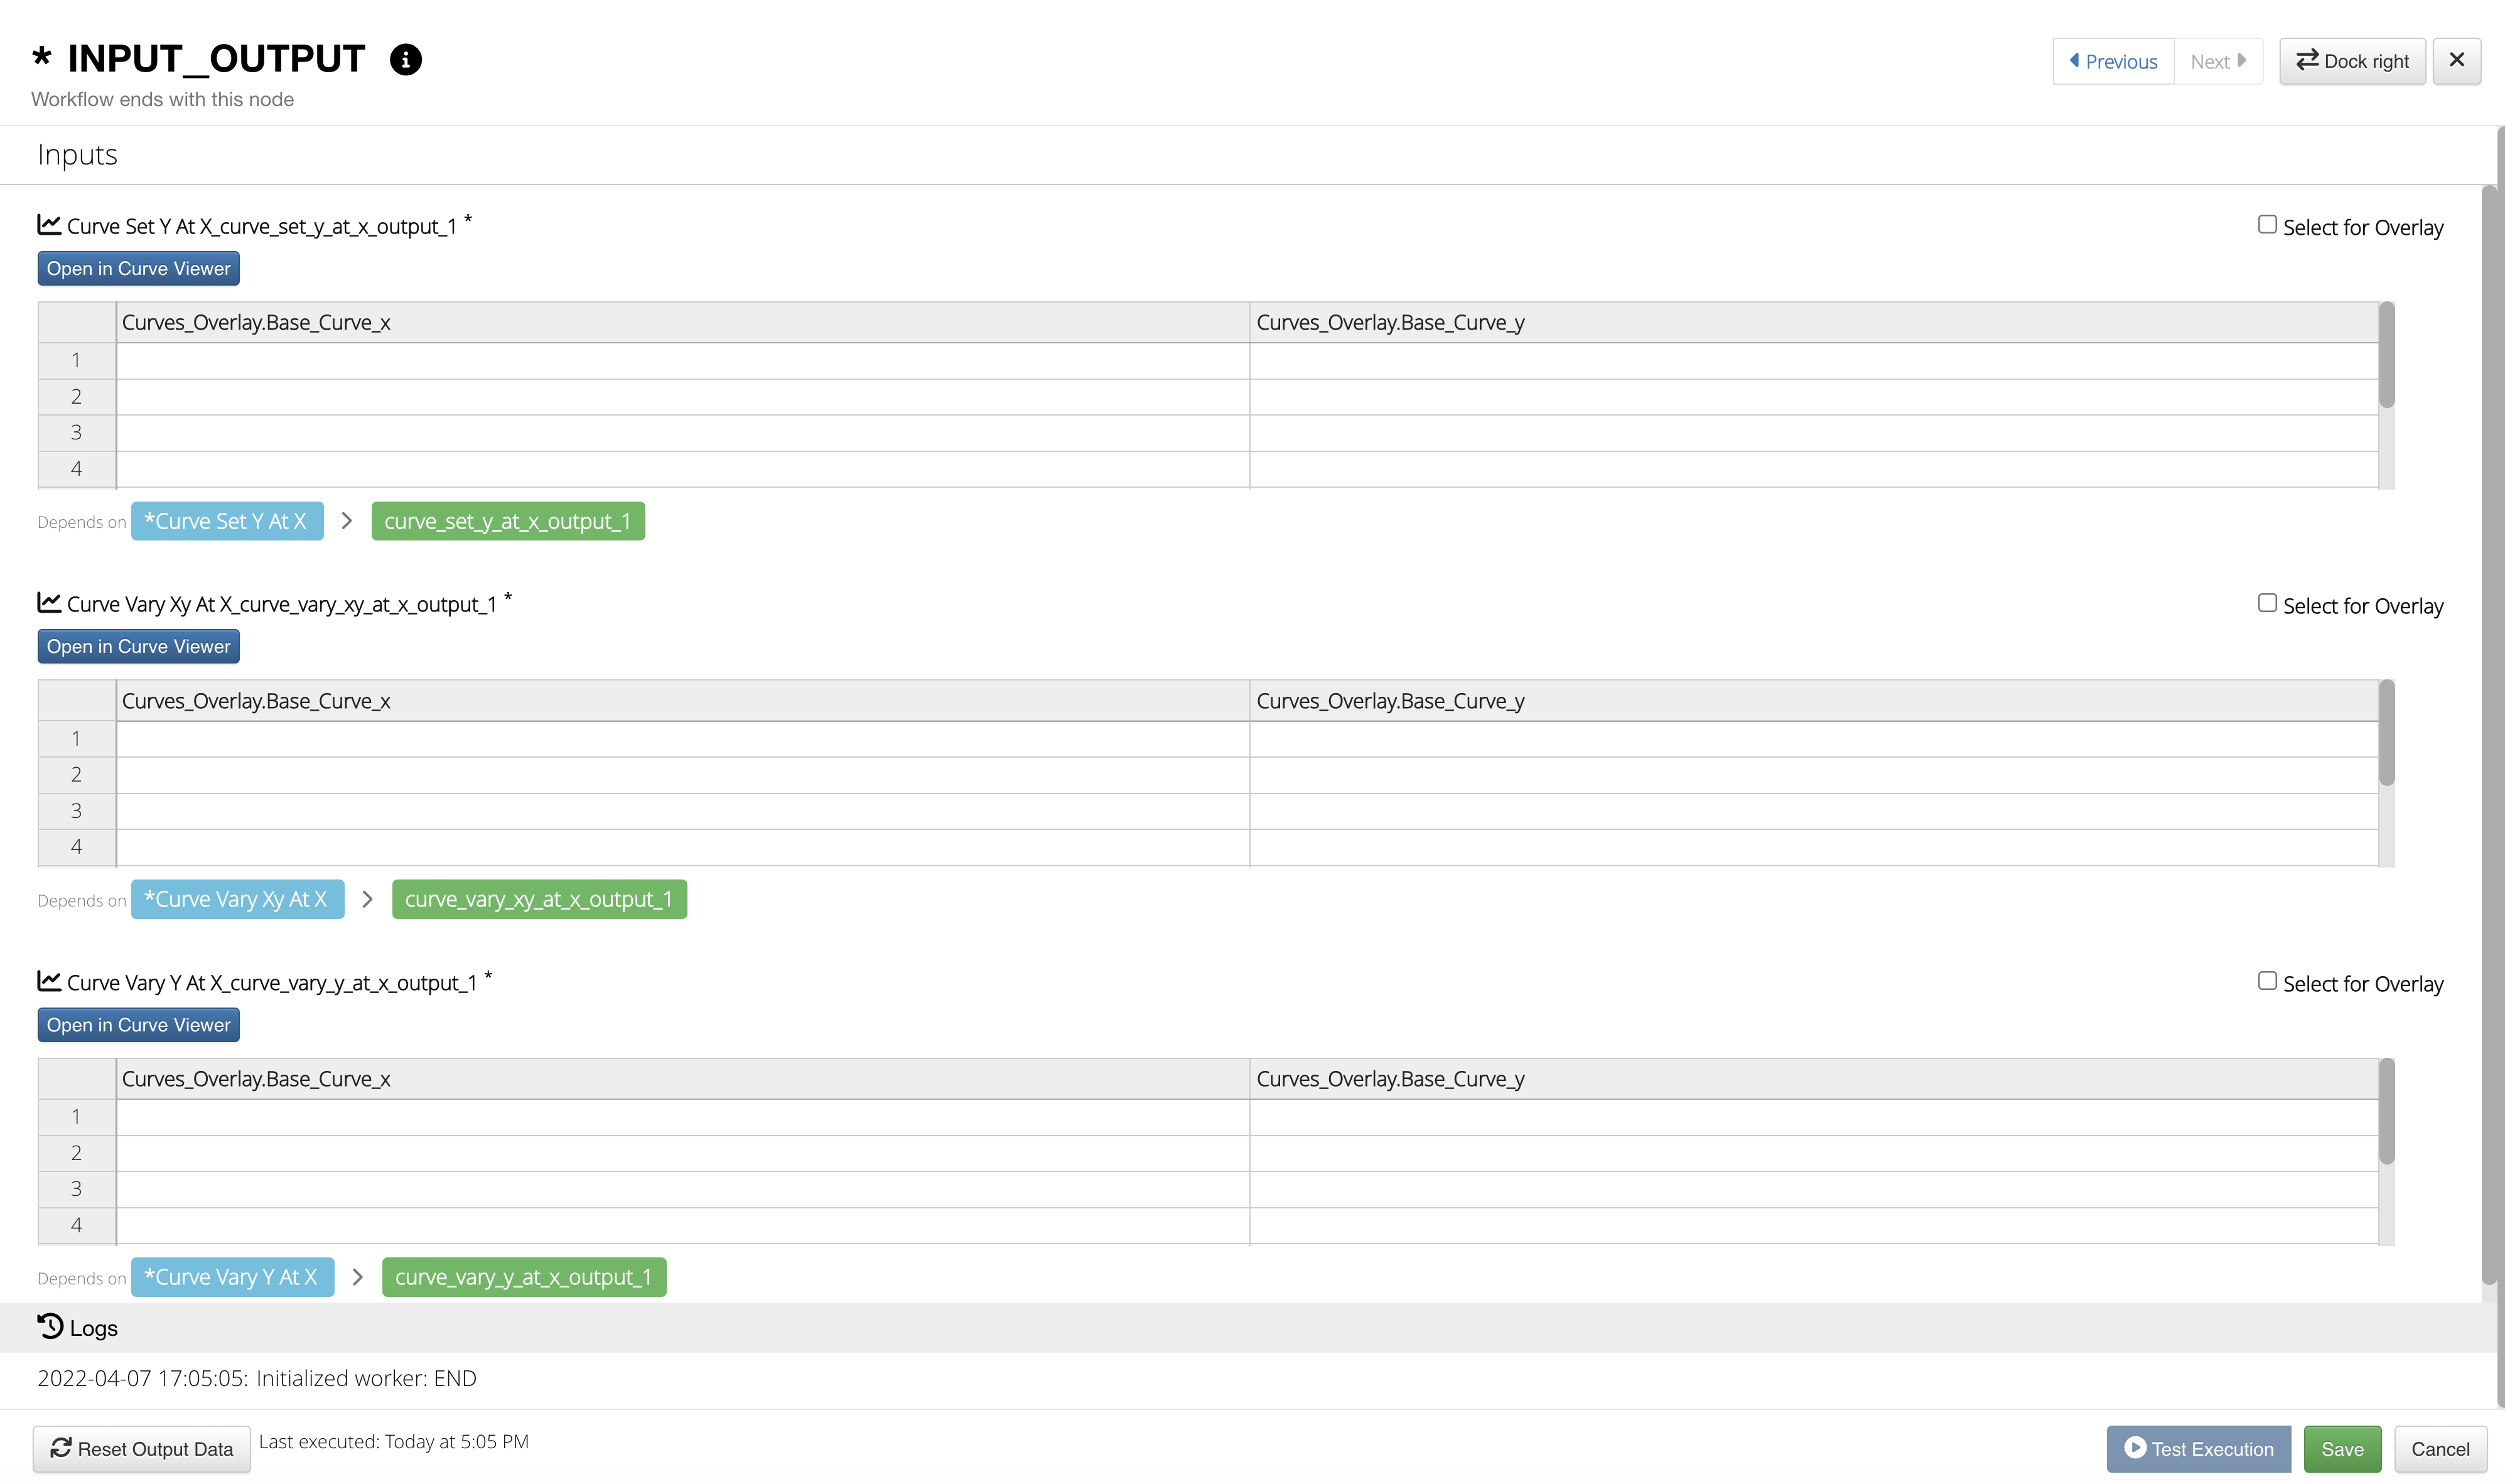Select Base_Curve_x column header in Curve Vary Xy table
Screen dimensions: 2505x1484
pyautogui.click(x=683, y=701)
